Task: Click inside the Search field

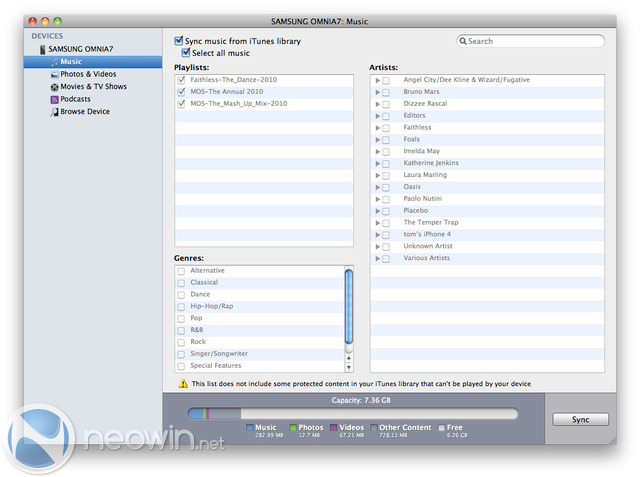Action: tap(531, 41)
